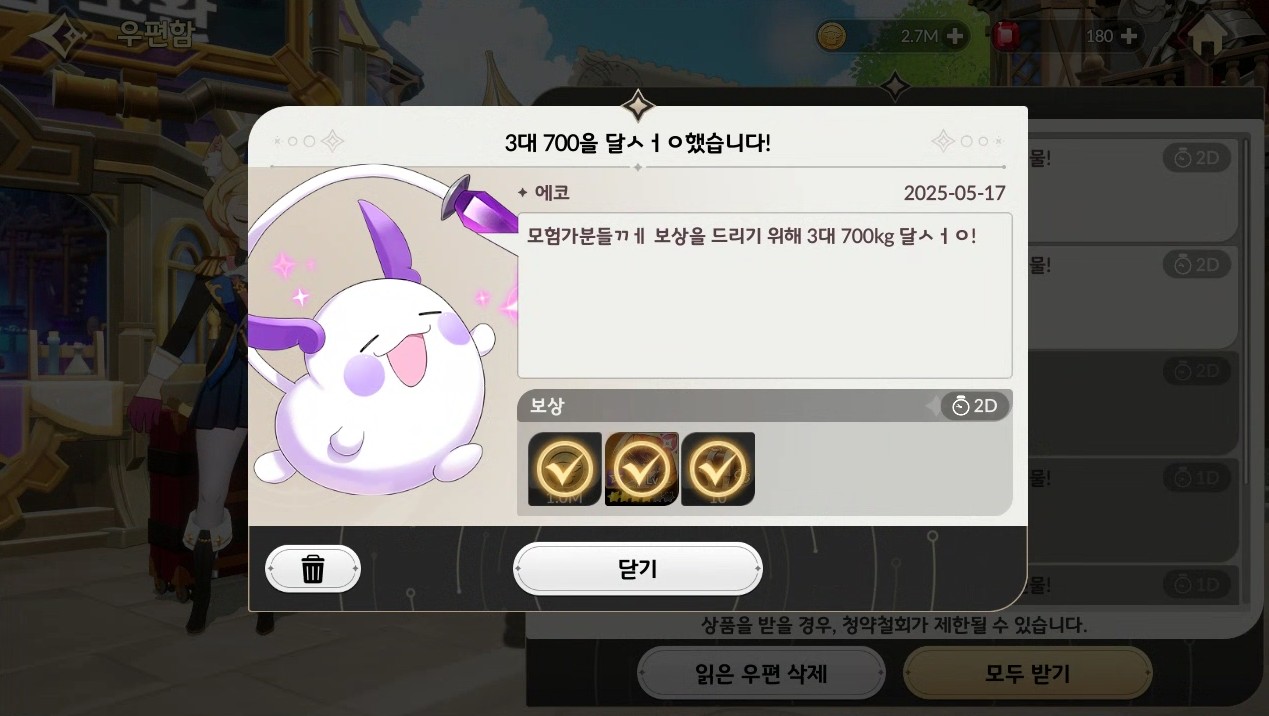Click the 2D timer badge in reward header

(974, 405)
